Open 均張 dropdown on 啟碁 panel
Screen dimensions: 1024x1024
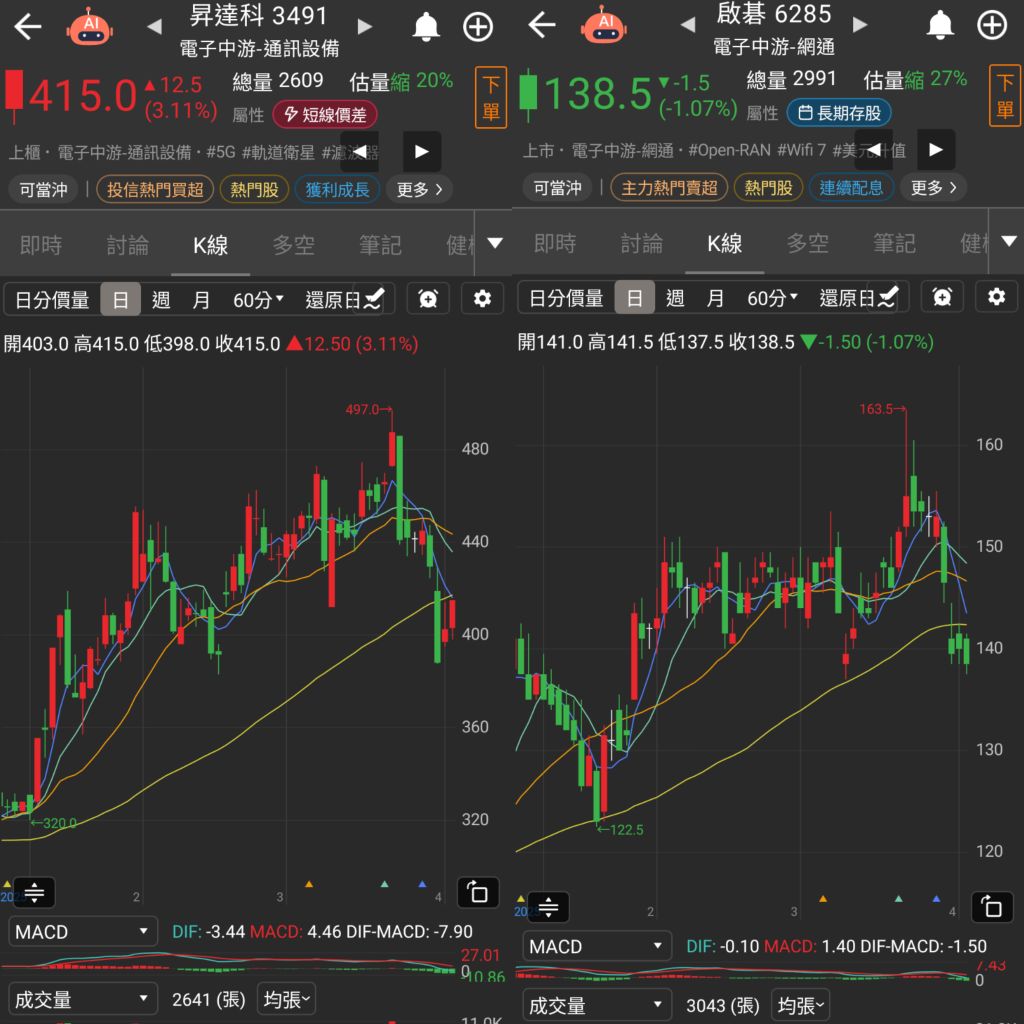(x=800, y=1005)
